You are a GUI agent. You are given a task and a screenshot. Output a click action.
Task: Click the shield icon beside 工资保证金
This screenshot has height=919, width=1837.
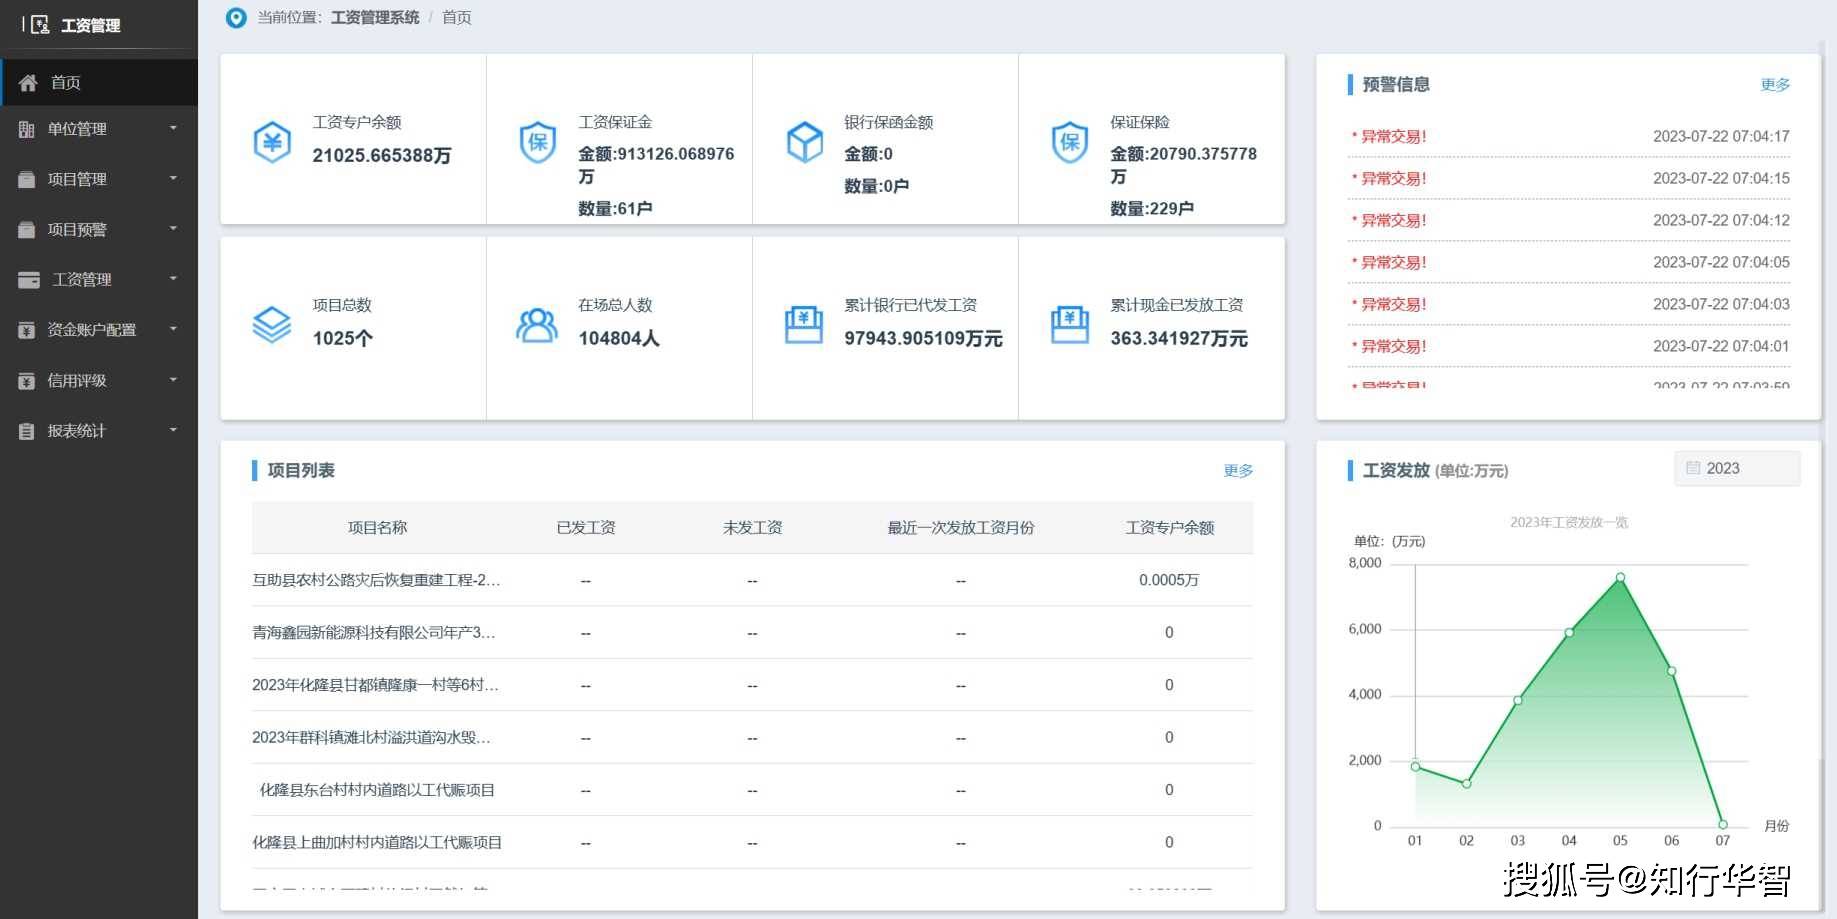[538, 142]
